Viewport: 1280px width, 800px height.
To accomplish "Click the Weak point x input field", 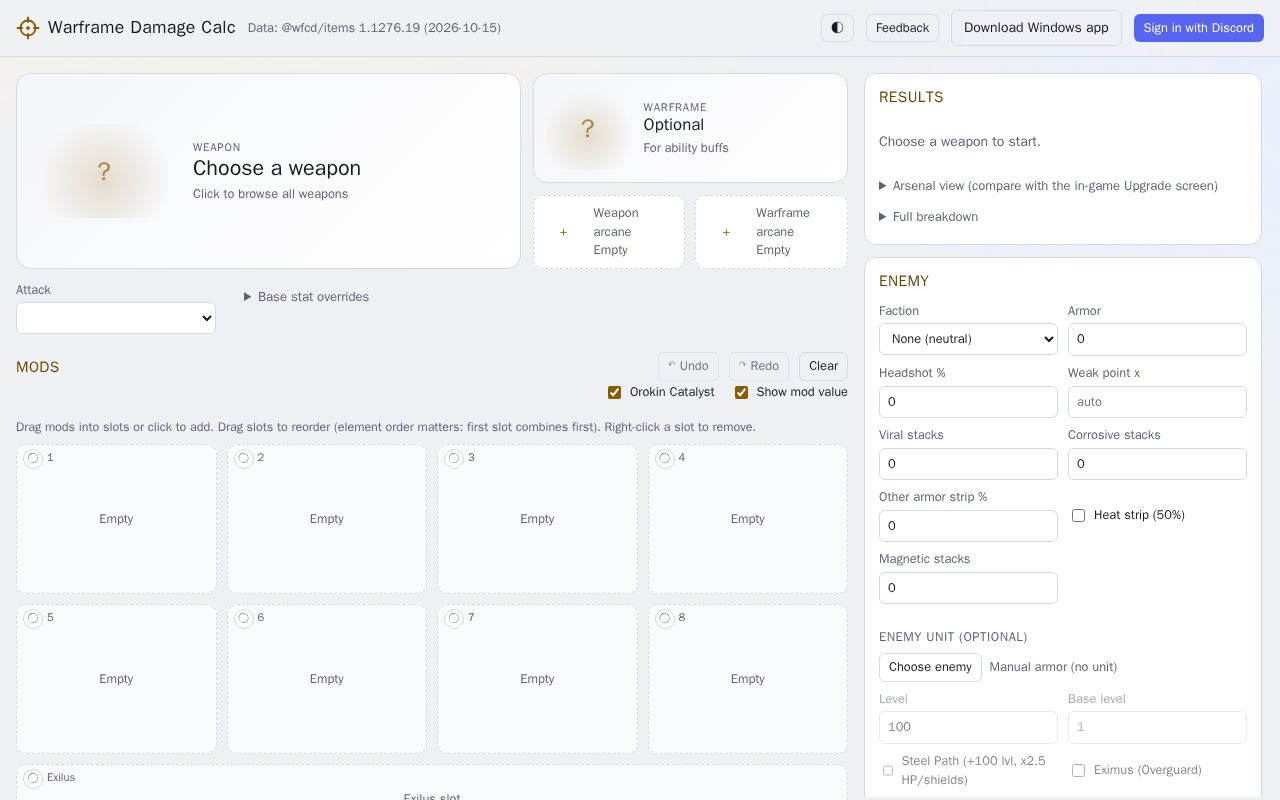I will 1157,402.
